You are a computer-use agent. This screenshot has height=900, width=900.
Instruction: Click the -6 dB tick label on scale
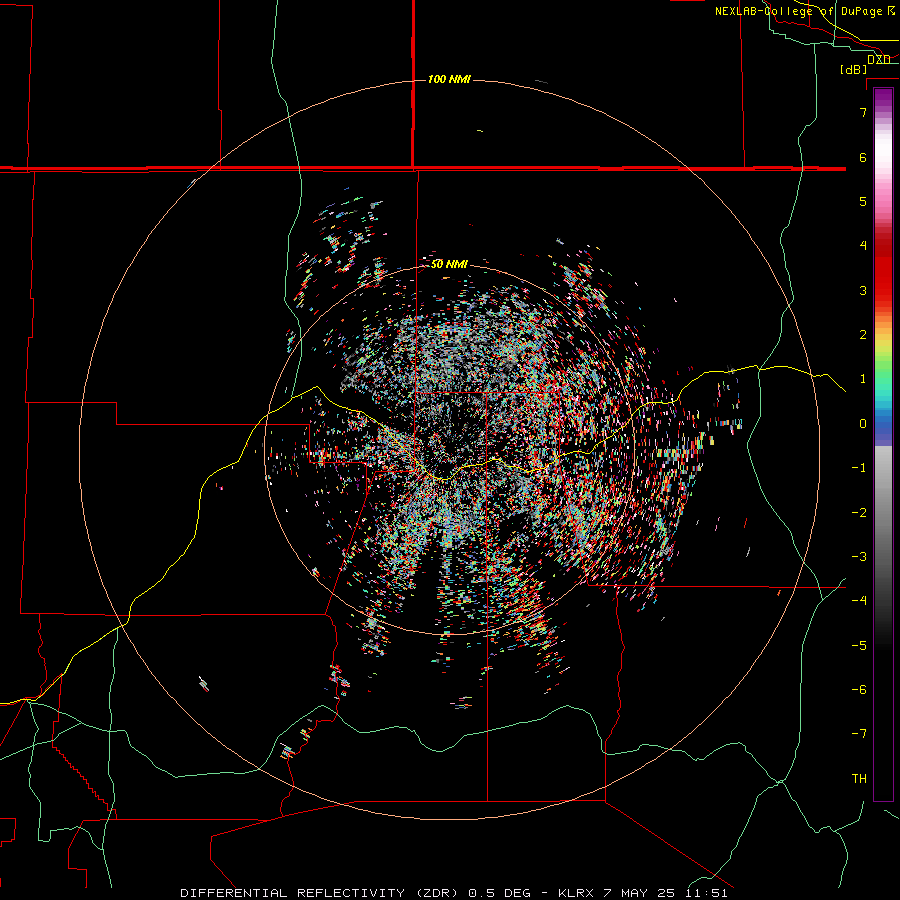(859, 690)
